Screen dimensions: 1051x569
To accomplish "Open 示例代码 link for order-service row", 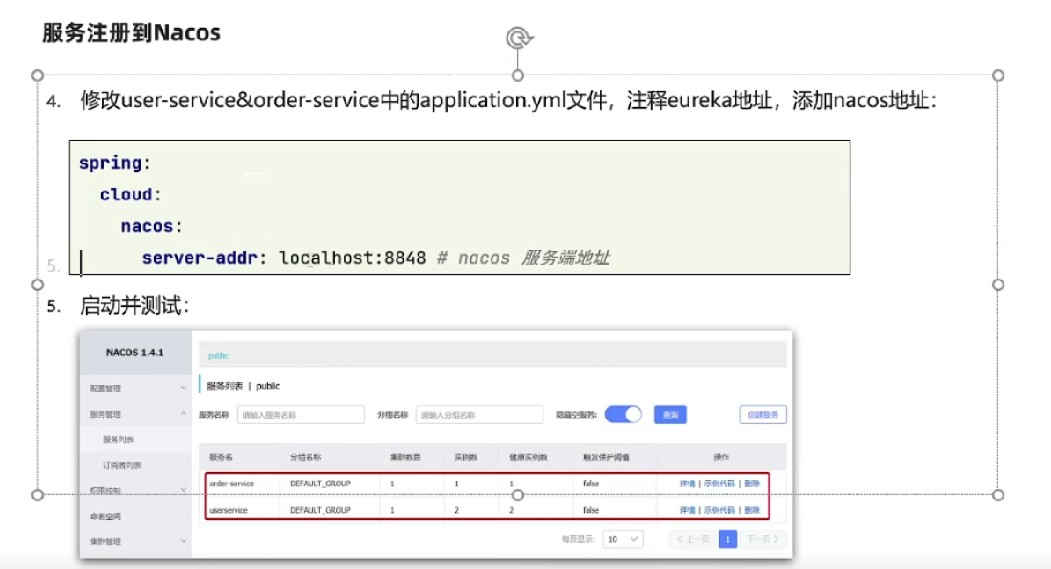I will 719,483.
